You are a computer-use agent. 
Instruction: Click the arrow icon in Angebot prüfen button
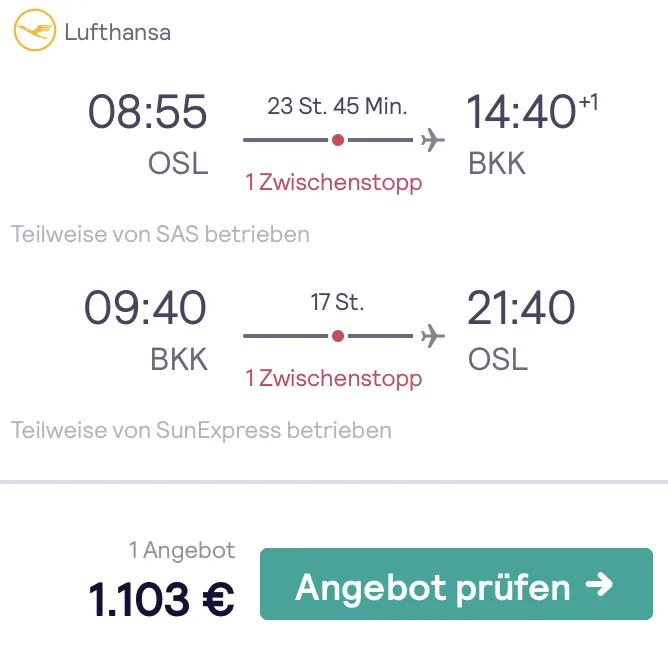tap(599, 585)
